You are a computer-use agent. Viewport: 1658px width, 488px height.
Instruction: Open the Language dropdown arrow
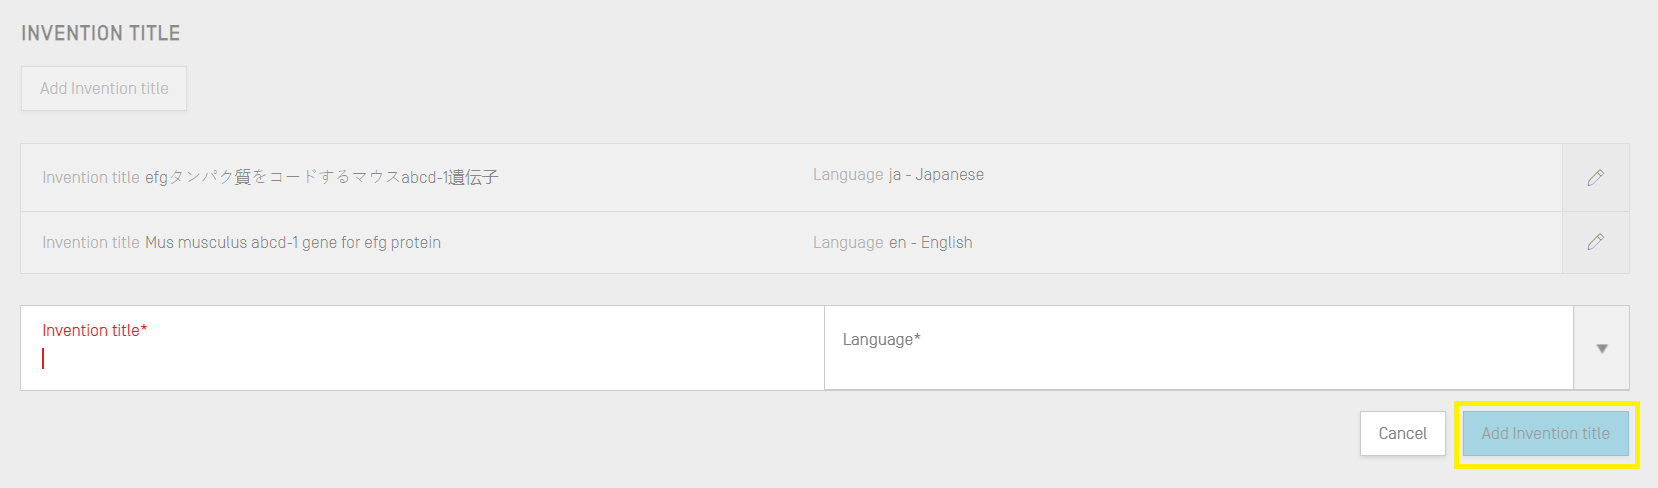[1601, 348]
